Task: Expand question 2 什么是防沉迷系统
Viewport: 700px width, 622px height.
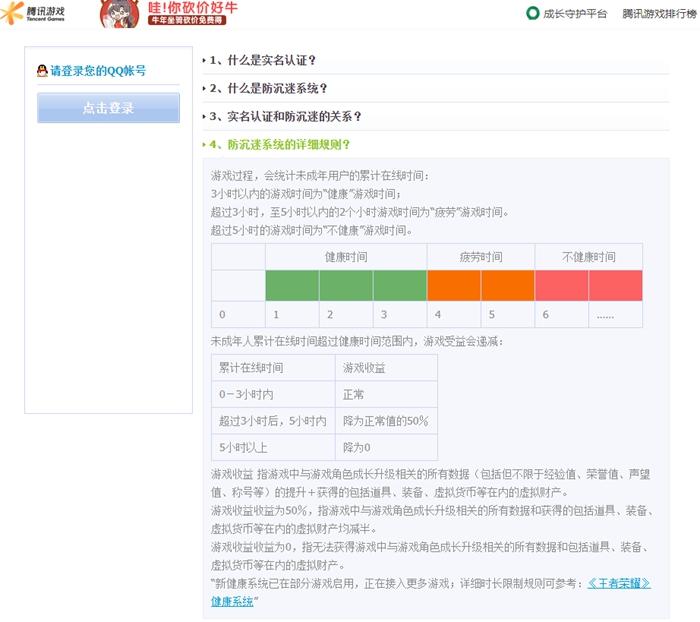Action: point(268,89)
